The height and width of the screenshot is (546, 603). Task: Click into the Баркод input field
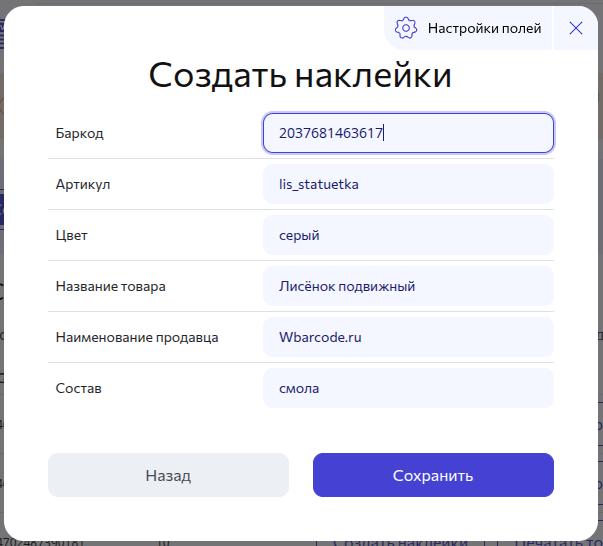click(408, 133)
